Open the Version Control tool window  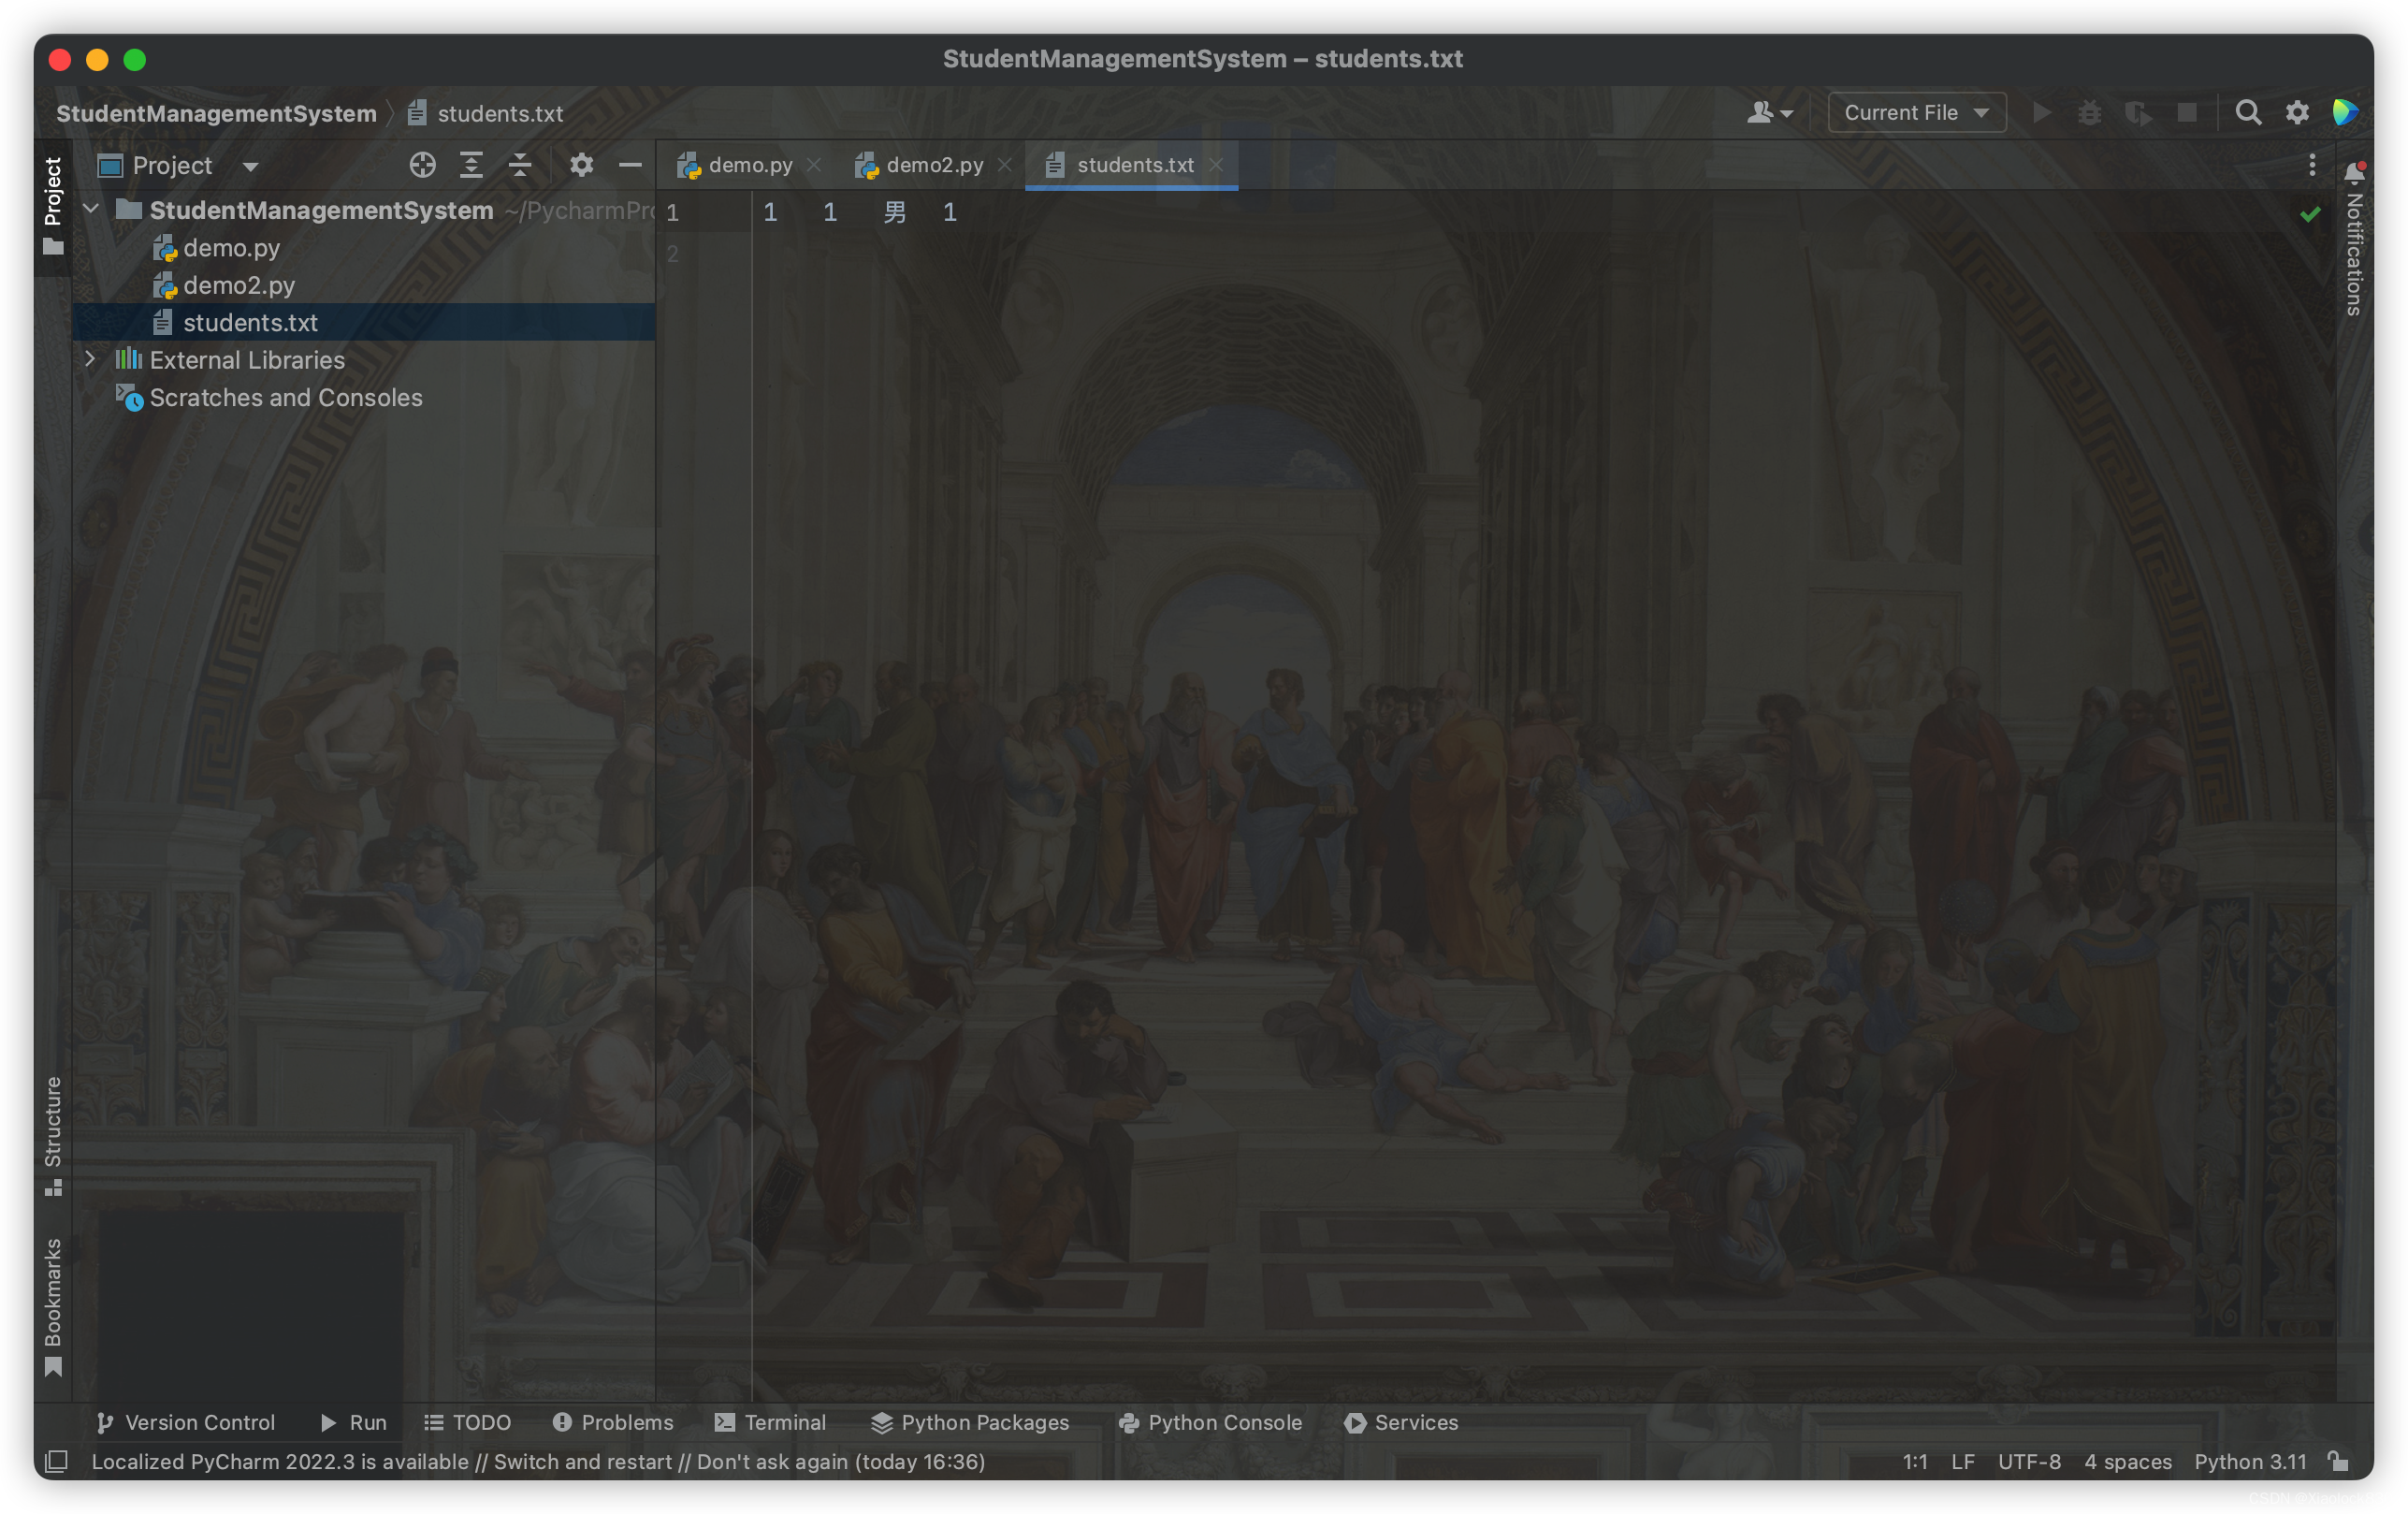tap(185, 1422)
